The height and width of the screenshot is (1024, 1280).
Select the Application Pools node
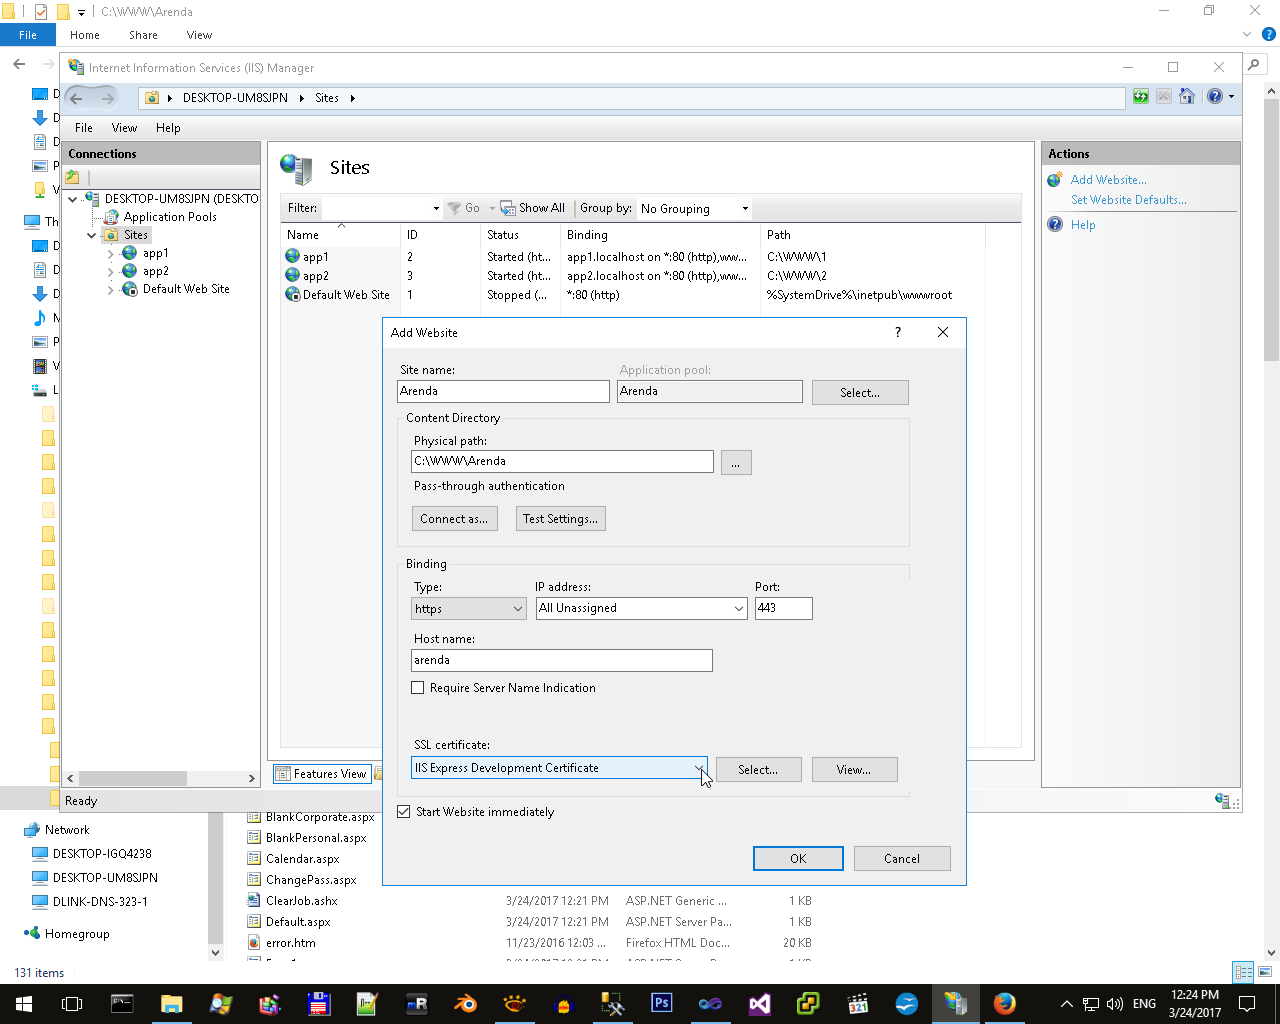(x=170, y=217)
